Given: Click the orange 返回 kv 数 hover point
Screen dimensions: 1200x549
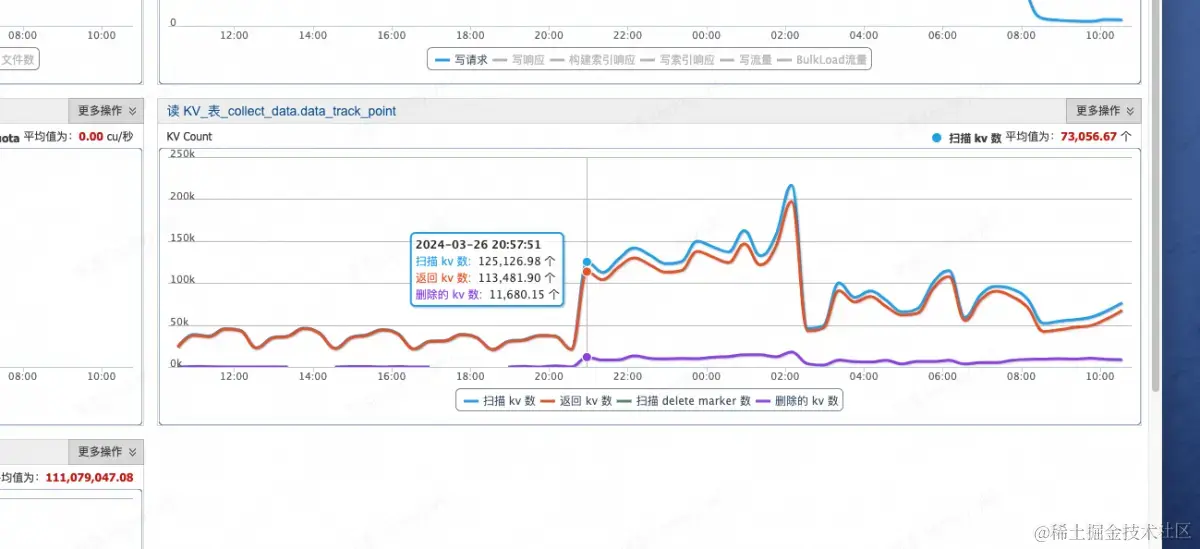Looking at the screenshot, I should (587, 271).
